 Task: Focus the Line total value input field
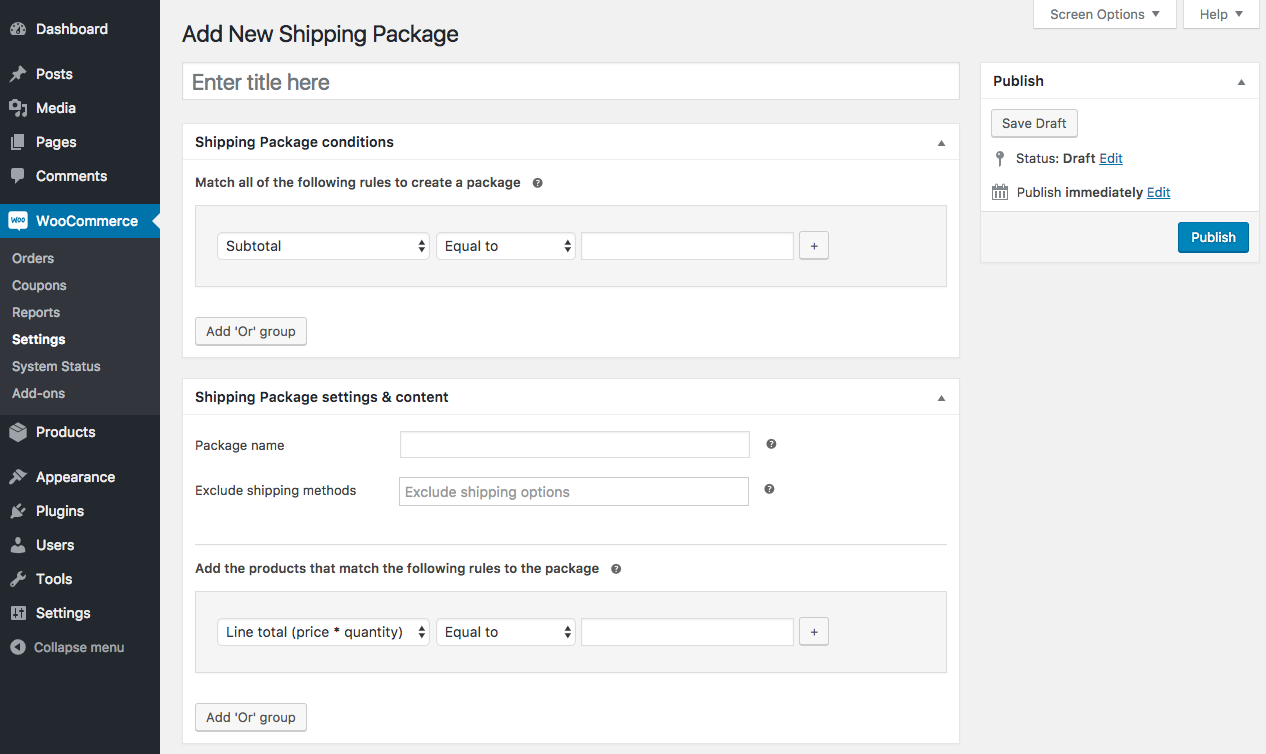tap(688, 632)
